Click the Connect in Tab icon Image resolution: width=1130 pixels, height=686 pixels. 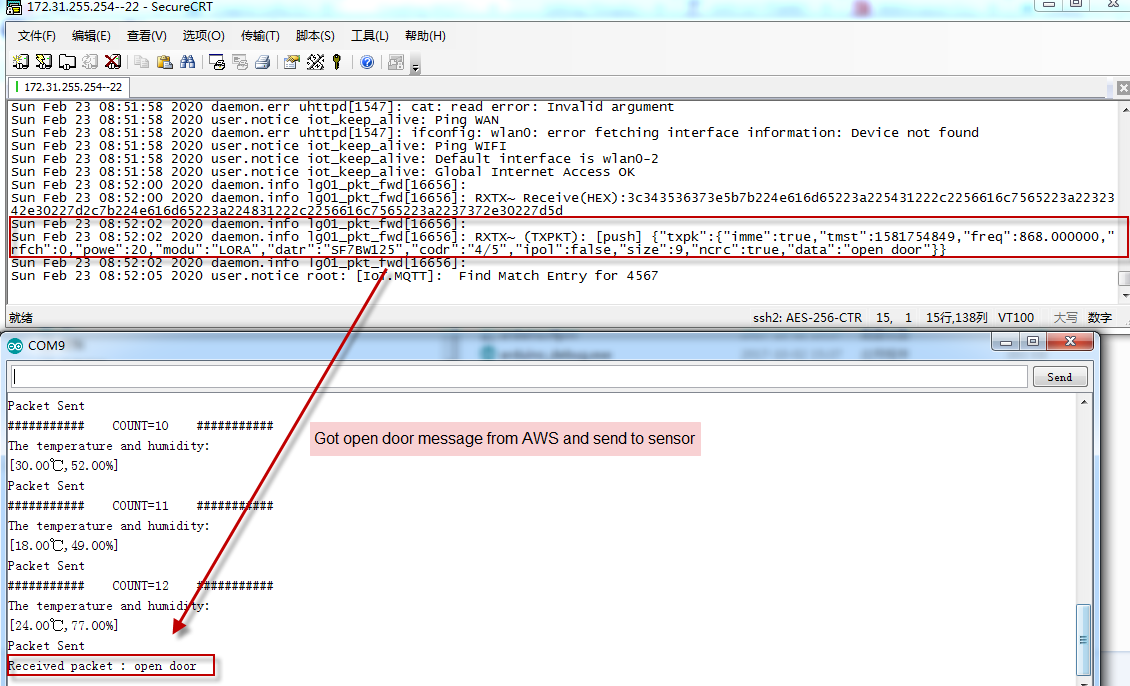tap(67, 62)
